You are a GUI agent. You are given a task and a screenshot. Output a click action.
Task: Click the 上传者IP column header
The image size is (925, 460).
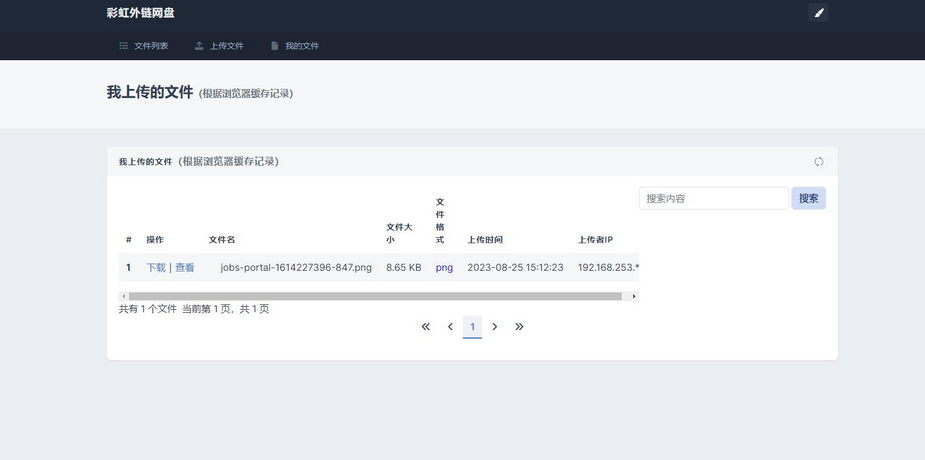click(x=595, y=239)
